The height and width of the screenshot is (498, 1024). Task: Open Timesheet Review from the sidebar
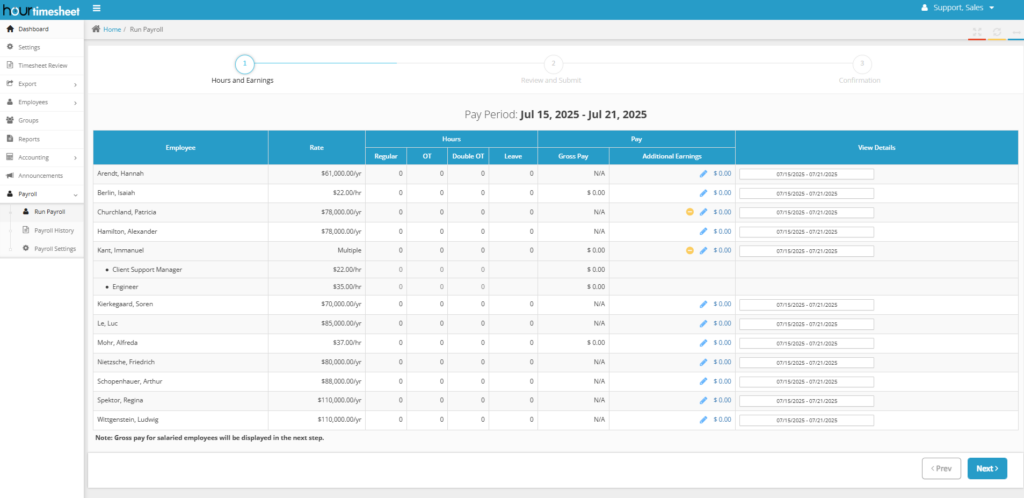tap(43, 65)
